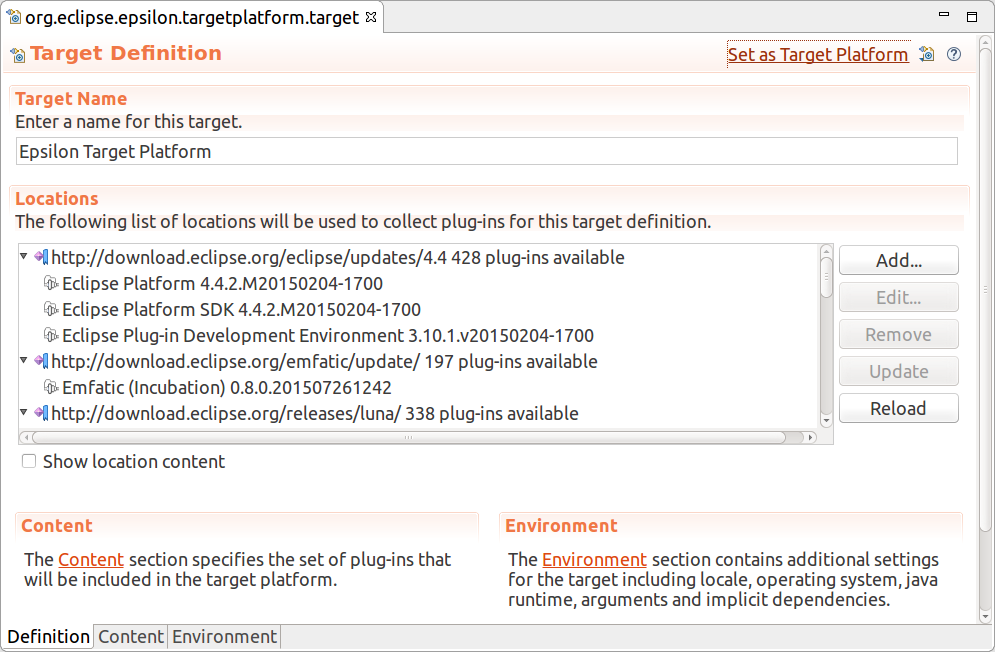
Task: Select the plugin icon beside Eclipse Platform SDK
Action: tap(51, 309)
